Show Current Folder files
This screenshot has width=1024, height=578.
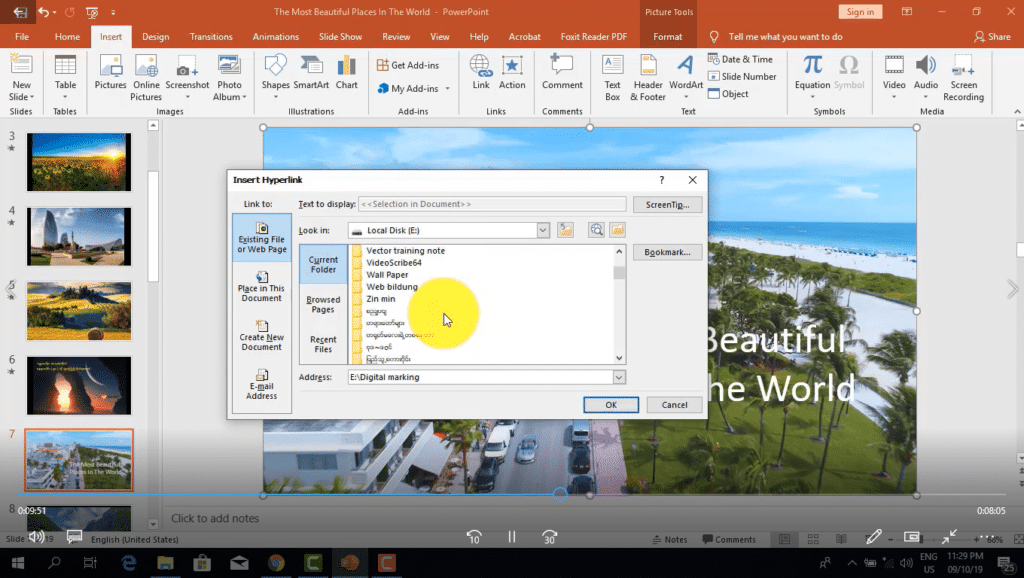coord(323,264)
